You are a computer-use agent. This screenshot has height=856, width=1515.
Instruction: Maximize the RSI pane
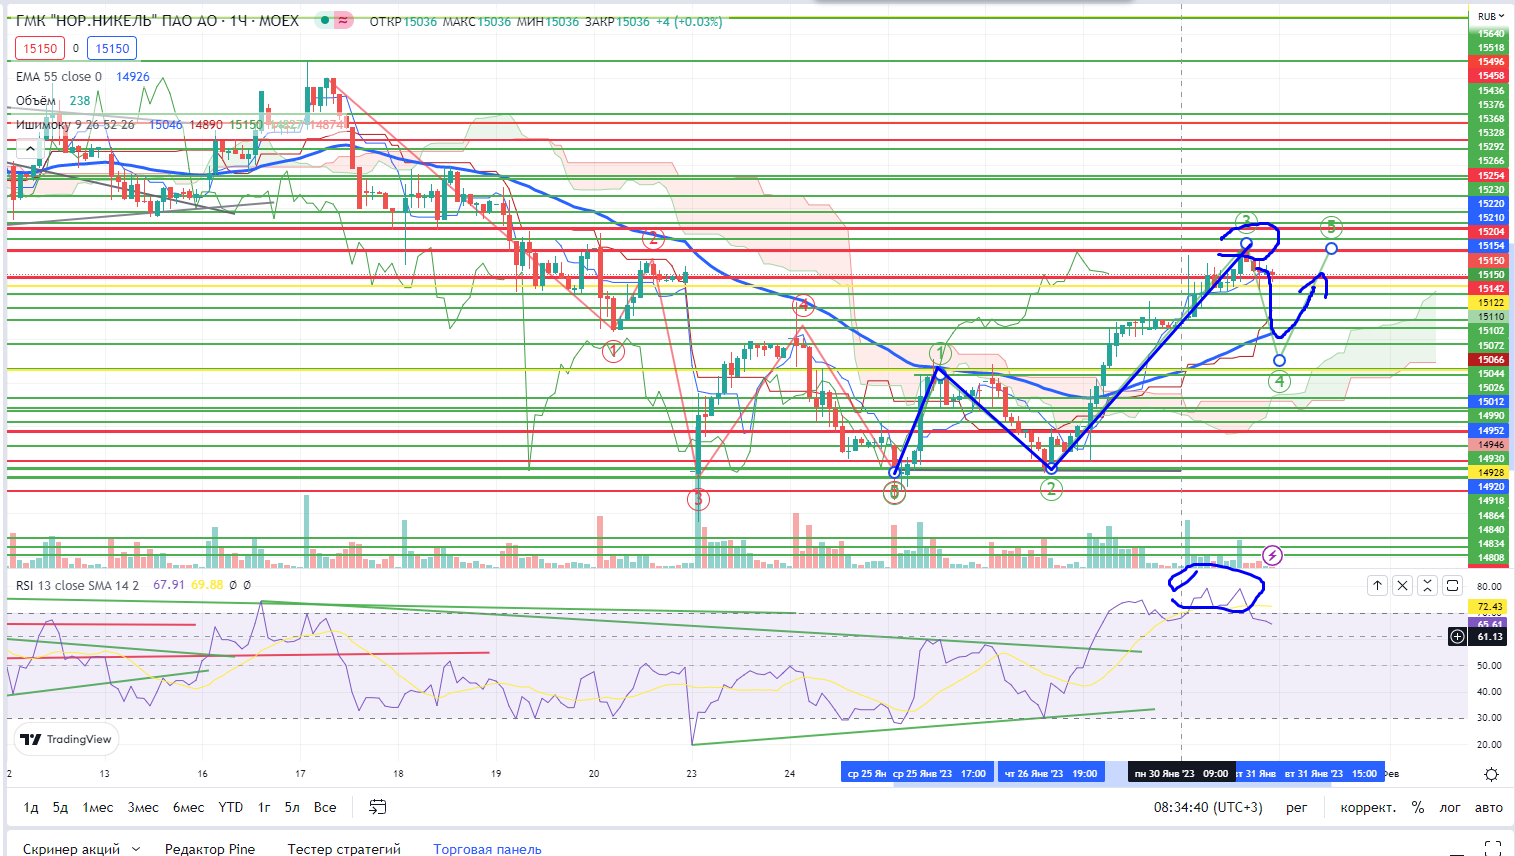point(1452,586)
